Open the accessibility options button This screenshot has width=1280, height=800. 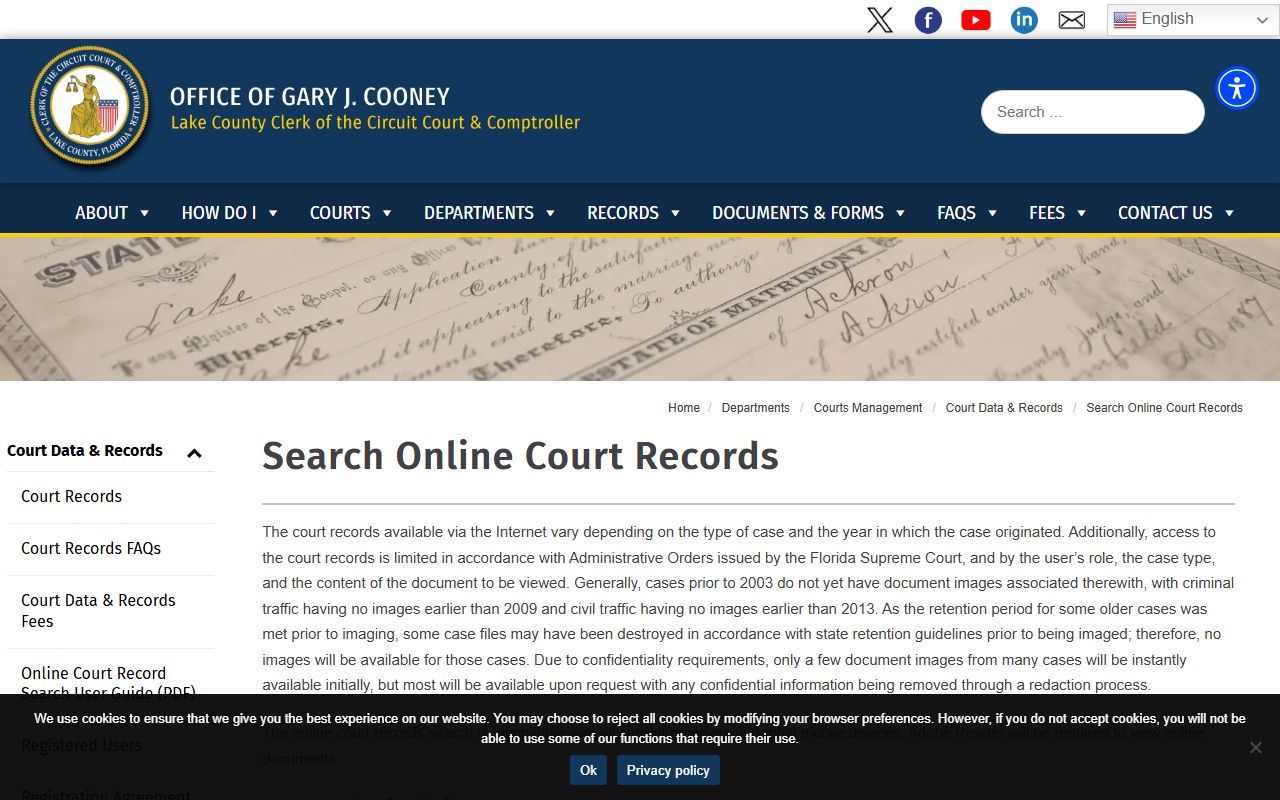click(1237, 88)
